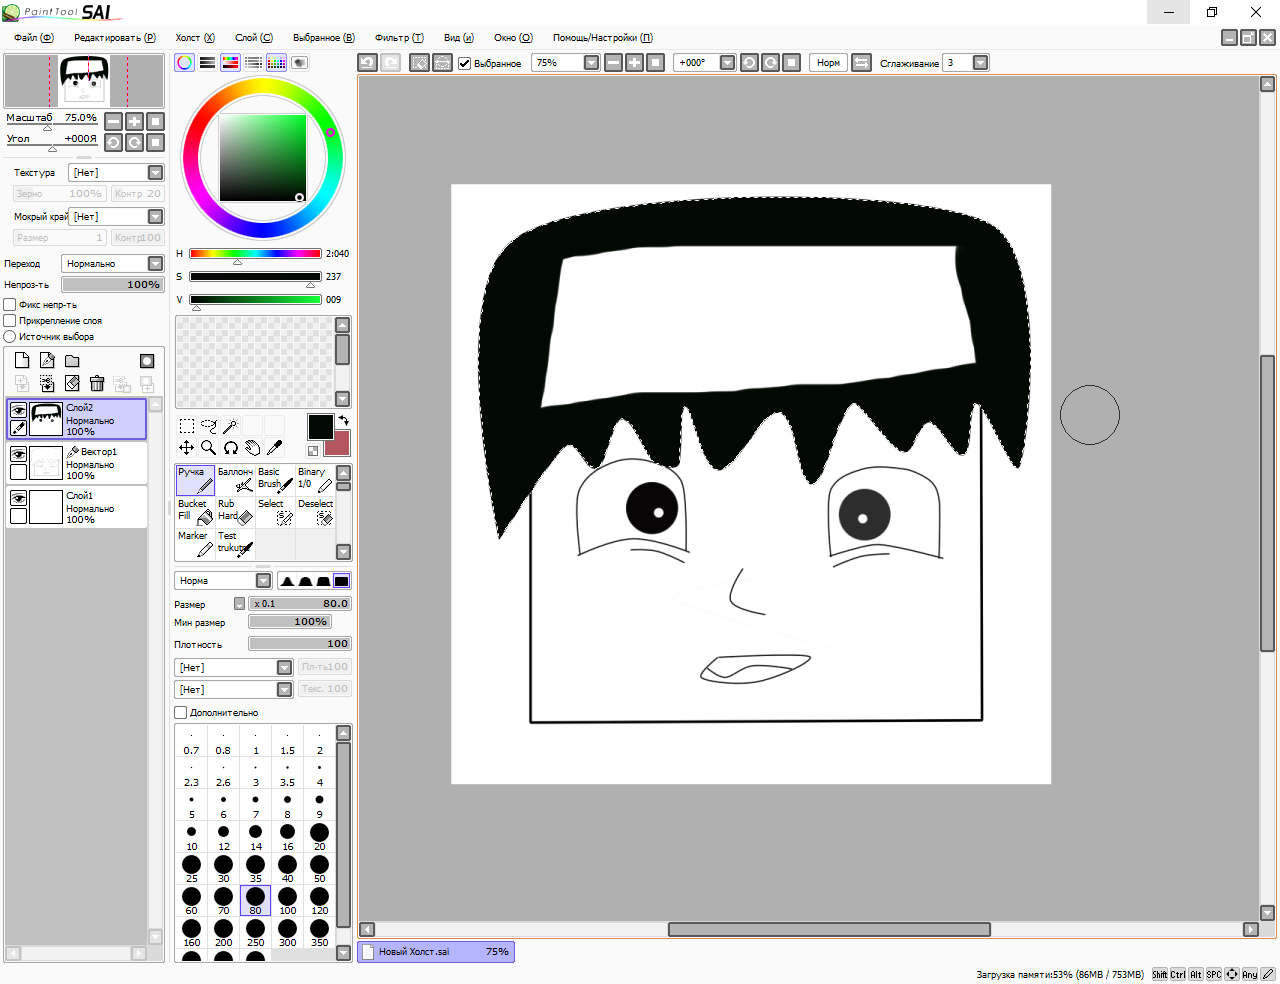This screenshot has width=1280, height=984.
Task: Click the black foreground color swatch
Action: 320,427
